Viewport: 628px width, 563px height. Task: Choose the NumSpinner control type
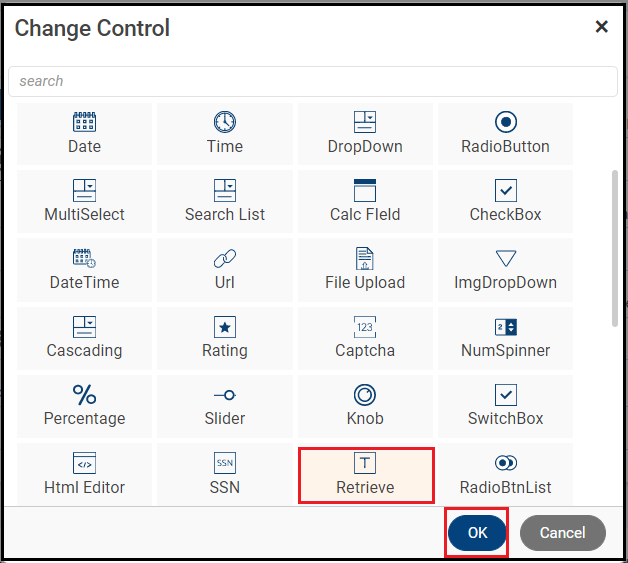click(505, 337)
